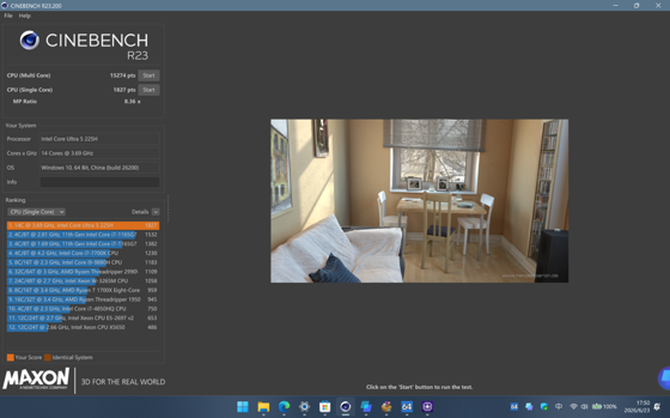Click the Info input field

point(100,182)
